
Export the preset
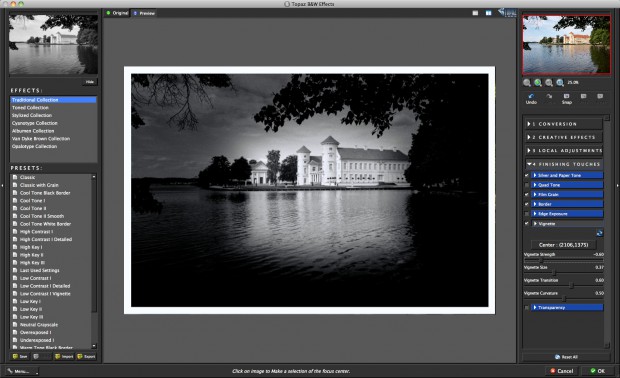(86, 356)
